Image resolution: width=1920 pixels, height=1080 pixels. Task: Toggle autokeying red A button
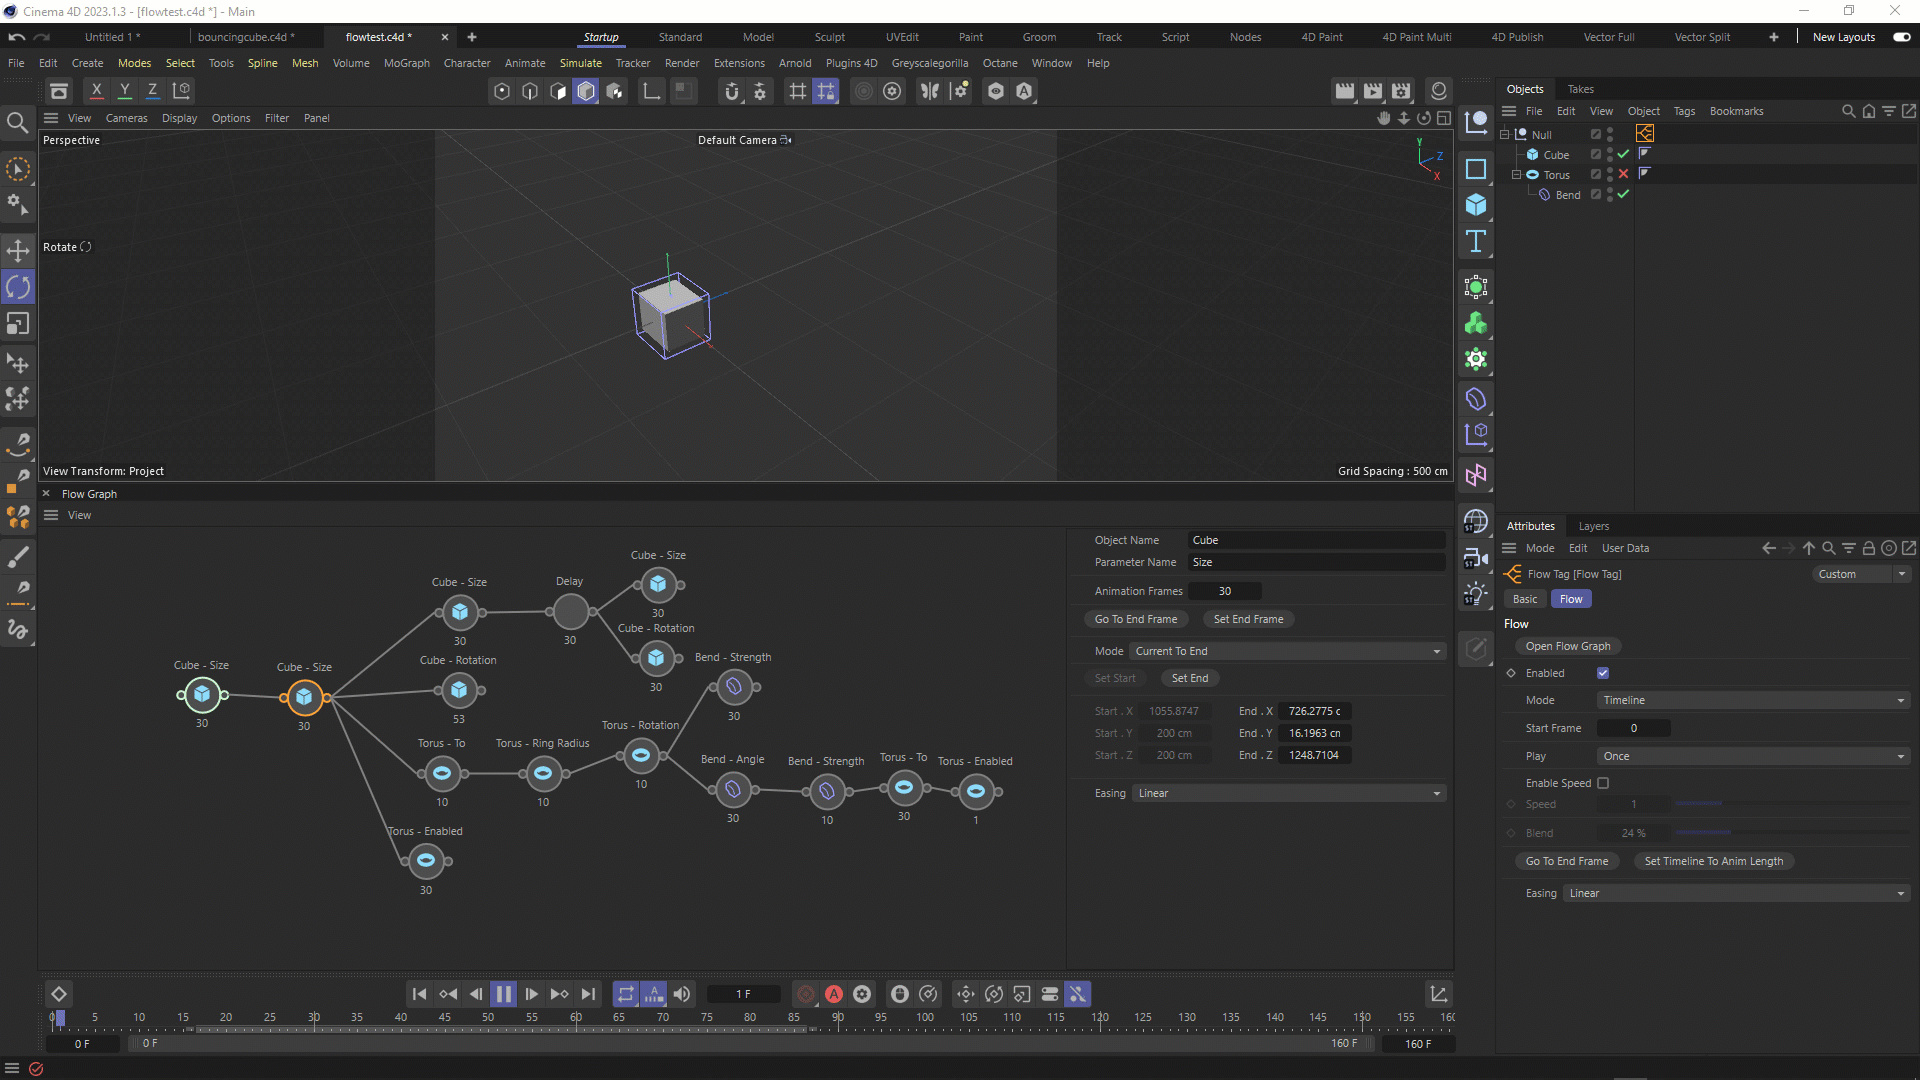coord(834,994)
